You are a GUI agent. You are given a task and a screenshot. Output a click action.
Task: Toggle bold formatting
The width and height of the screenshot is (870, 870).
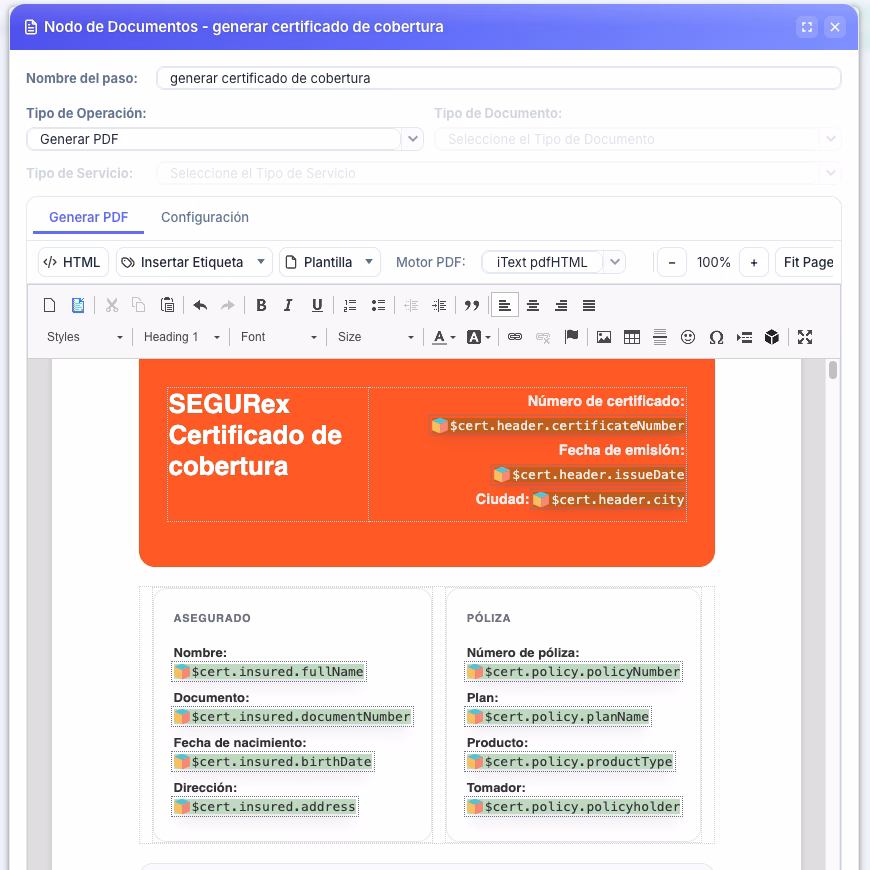pos(261,305)
